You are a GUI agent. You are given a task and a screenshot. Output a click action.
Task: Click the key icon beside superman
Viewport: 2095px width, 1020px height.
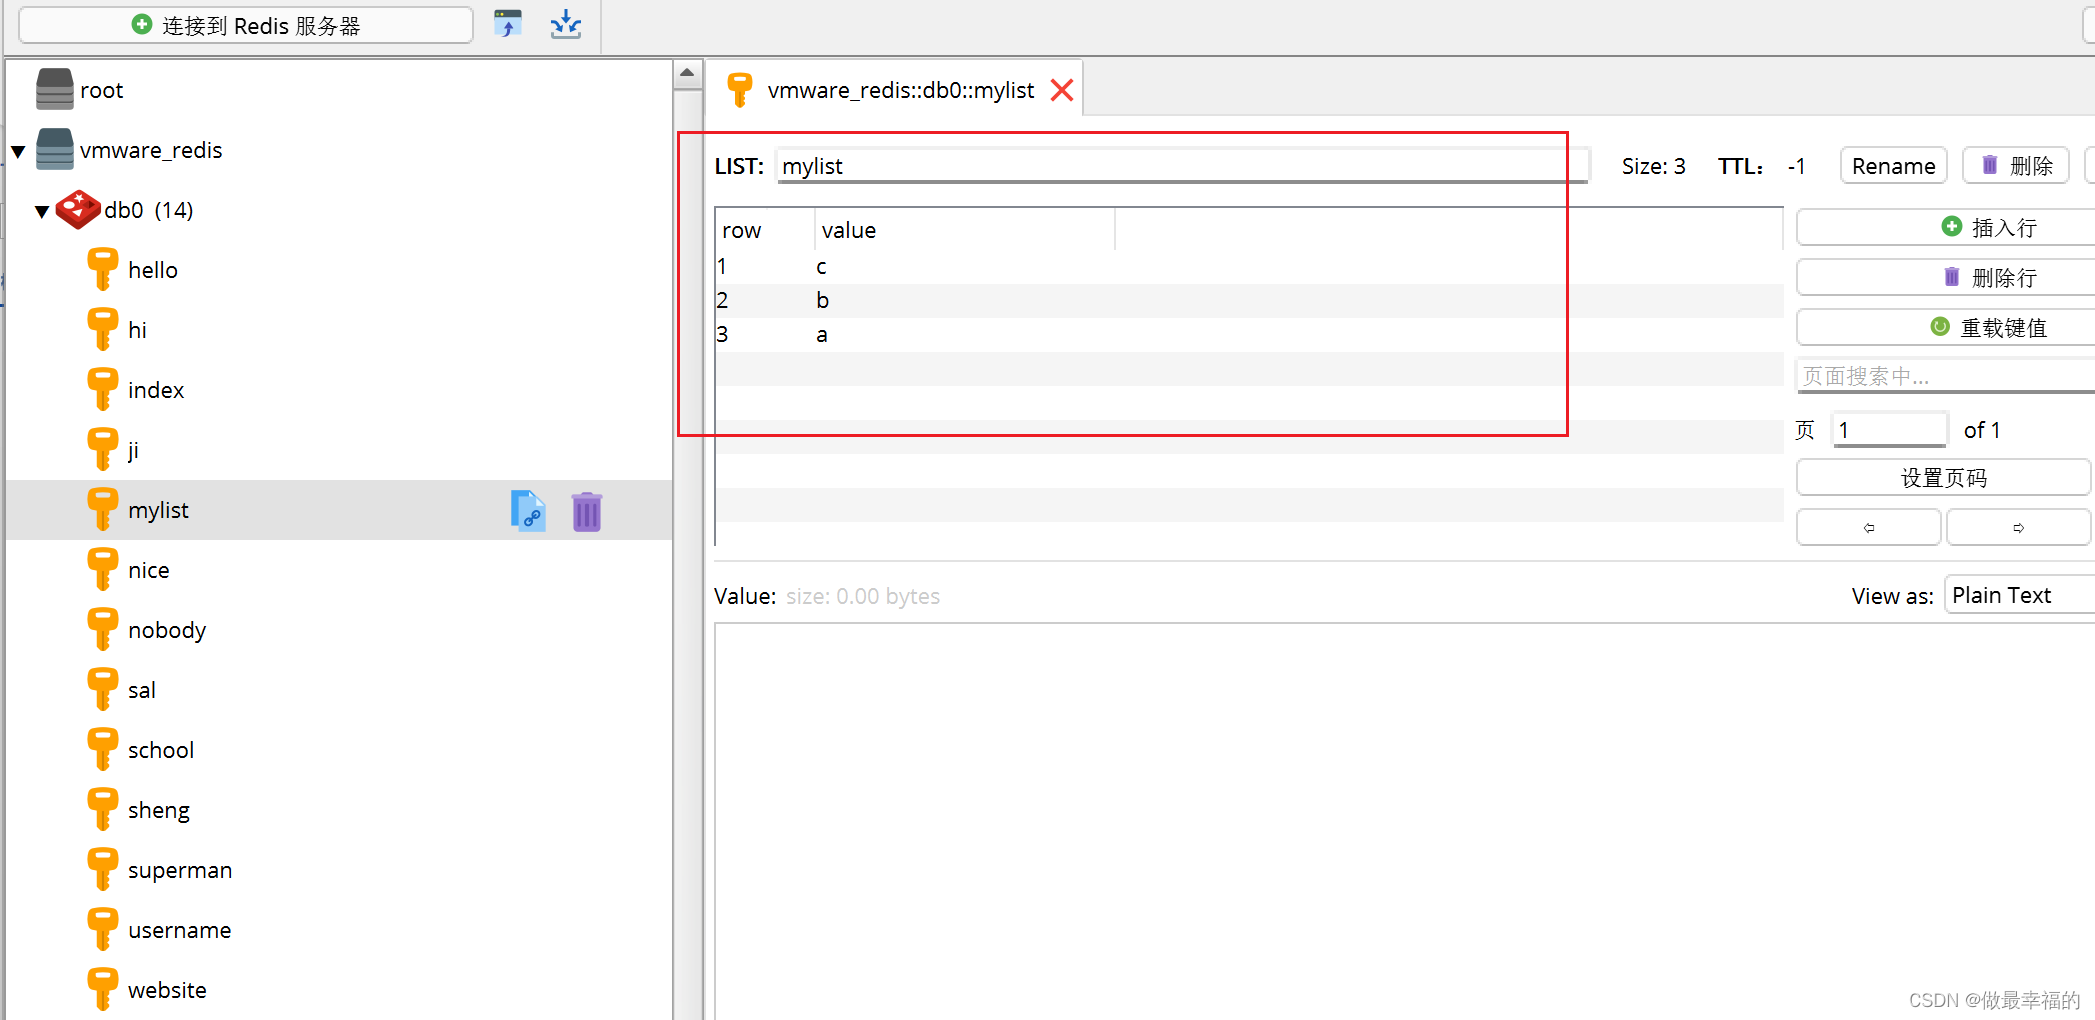(x=102, y=869)
